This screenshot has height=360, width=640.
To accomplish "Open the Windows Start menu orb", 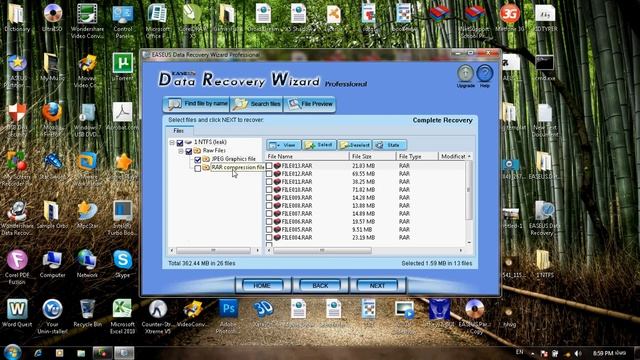I will (x=13, y=352).
